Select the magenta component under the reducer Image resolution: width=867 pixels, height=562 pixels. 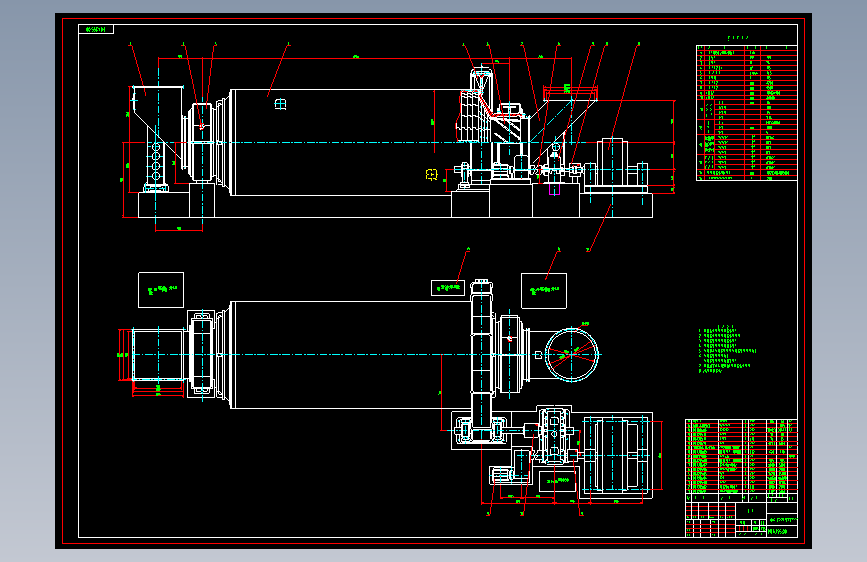(x=554, y=190)
